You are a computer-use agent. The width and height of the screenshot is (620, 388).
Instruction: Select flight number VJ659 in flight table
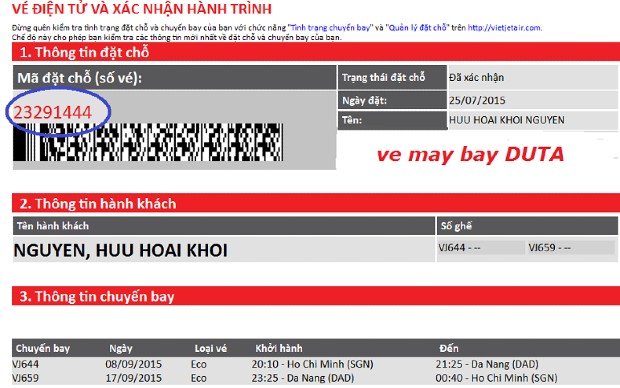tap(26, 378)
